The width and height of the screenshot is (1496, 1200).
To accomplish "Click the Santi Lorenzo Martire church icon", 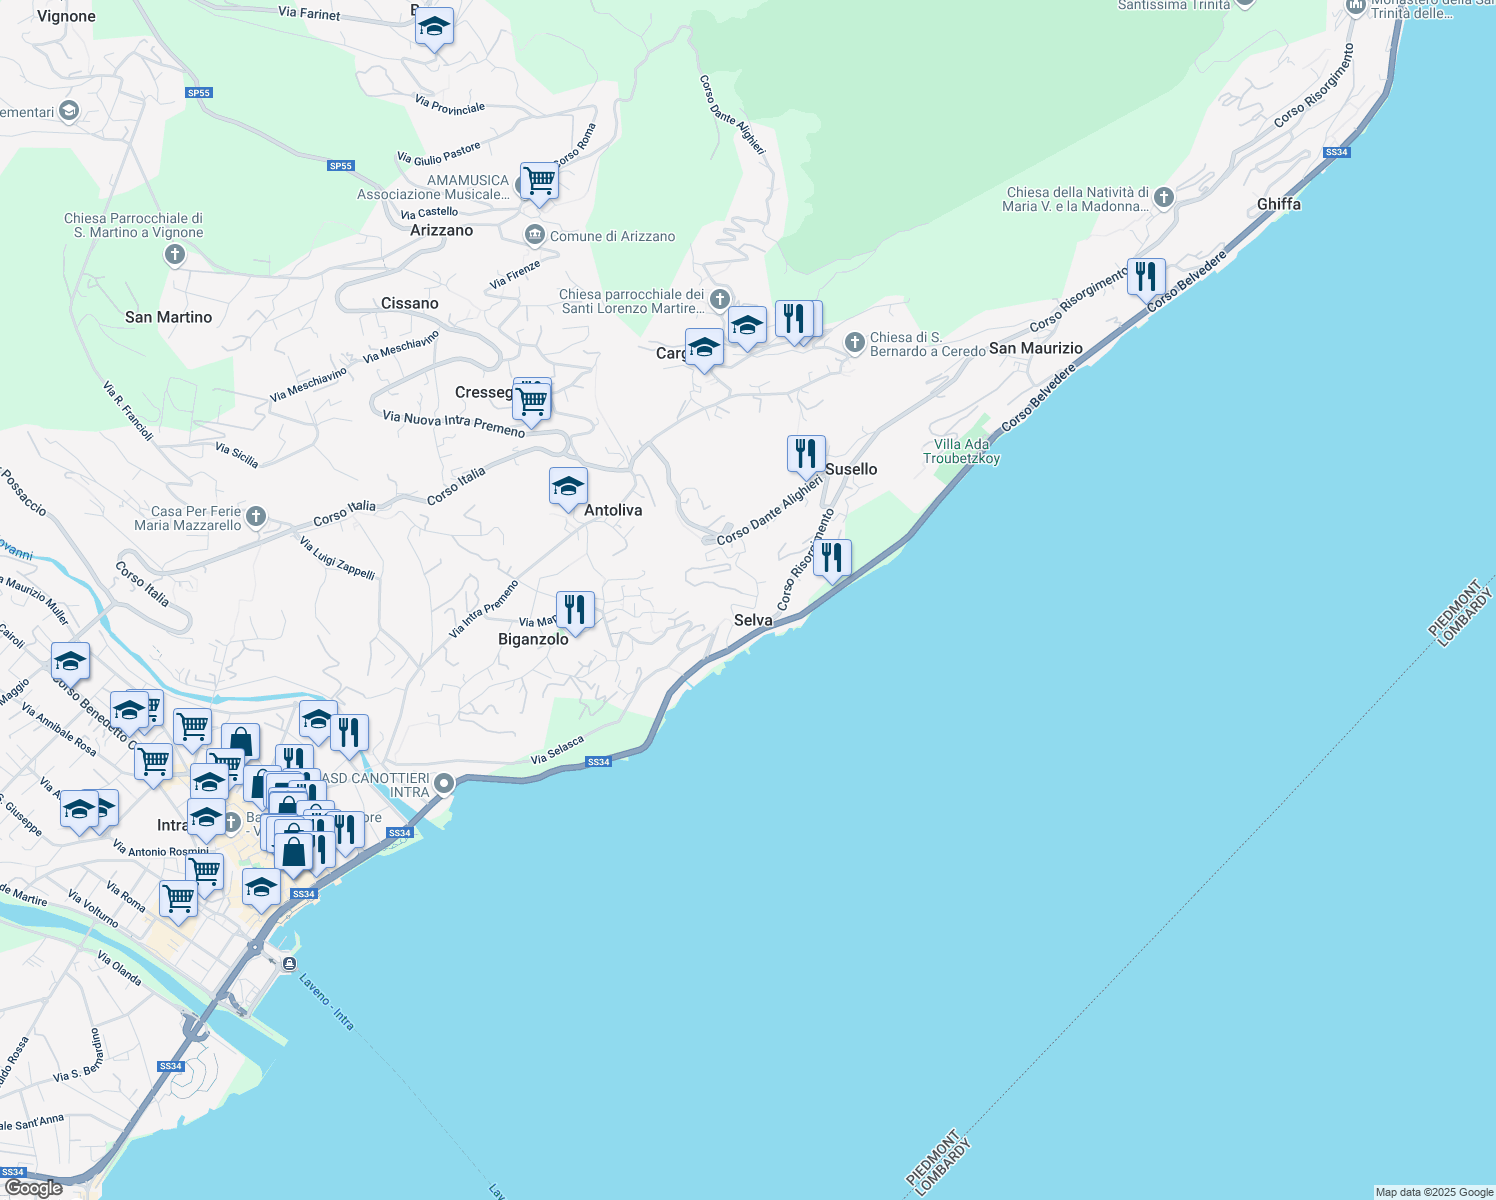I will 719,299.
